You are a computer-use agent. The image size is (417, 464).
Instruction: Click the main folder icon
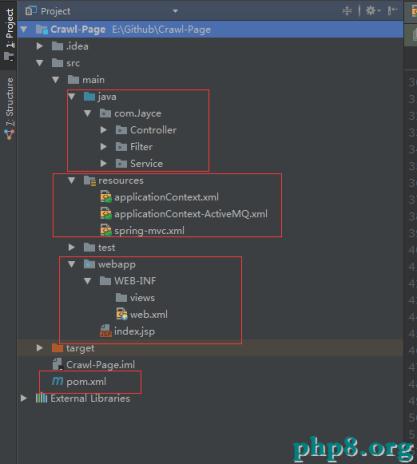73,80
